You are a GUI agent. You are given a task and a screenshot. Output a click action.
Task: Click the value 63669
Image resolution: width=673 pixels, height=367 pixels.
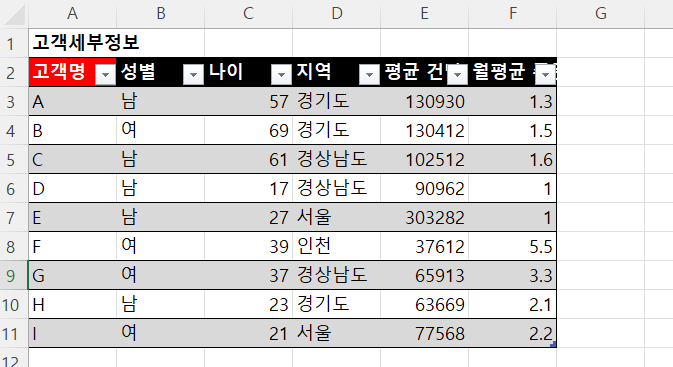[x=424, y=304]
